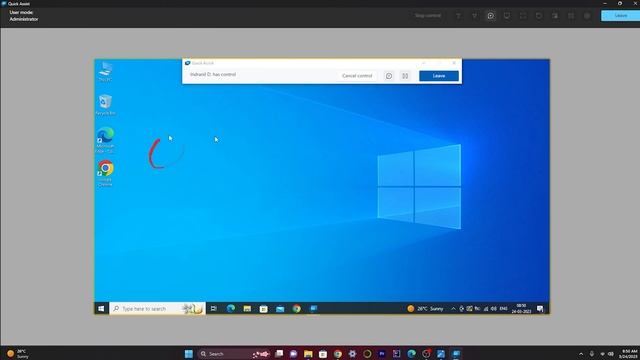Screen dimensions: 640x360
Task: Click the host toolbar icon left of laser pointer
Action: coord(474,16)
